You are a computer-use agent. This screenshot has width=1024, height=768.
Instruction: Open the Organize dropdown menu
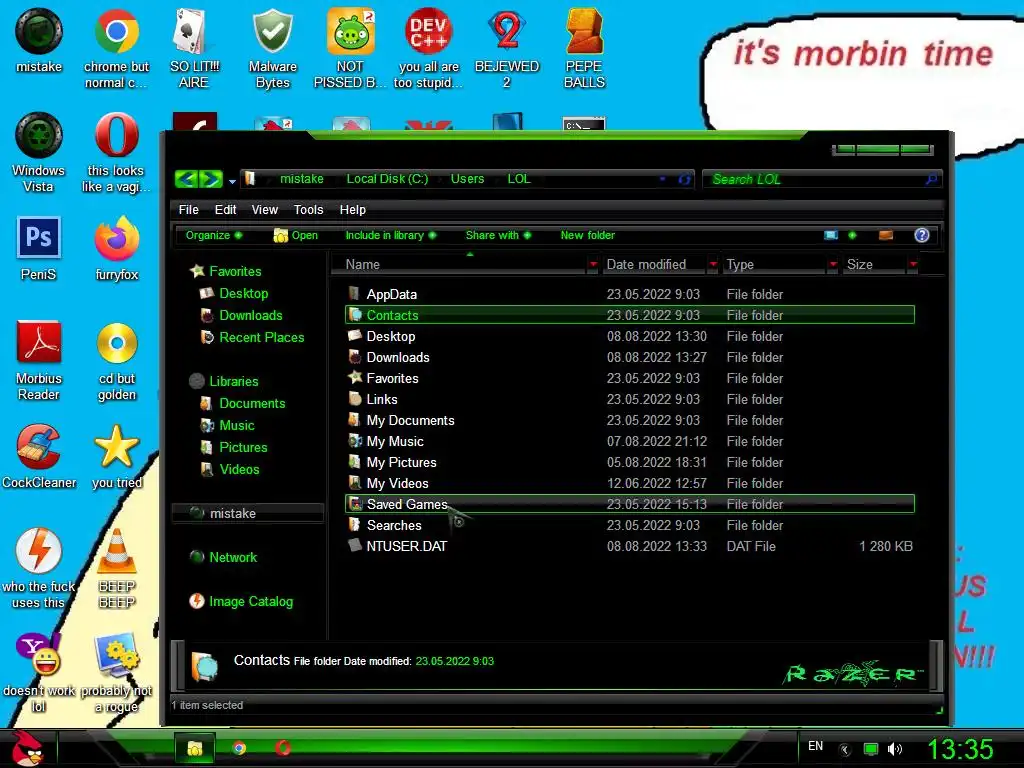(x=214, y=235)
